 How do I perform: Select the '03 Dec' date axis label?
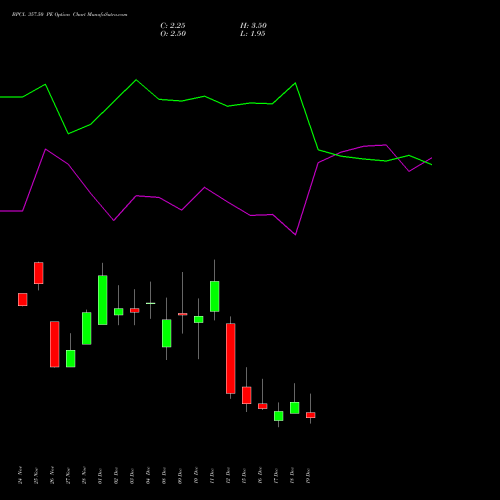(132, 475)
